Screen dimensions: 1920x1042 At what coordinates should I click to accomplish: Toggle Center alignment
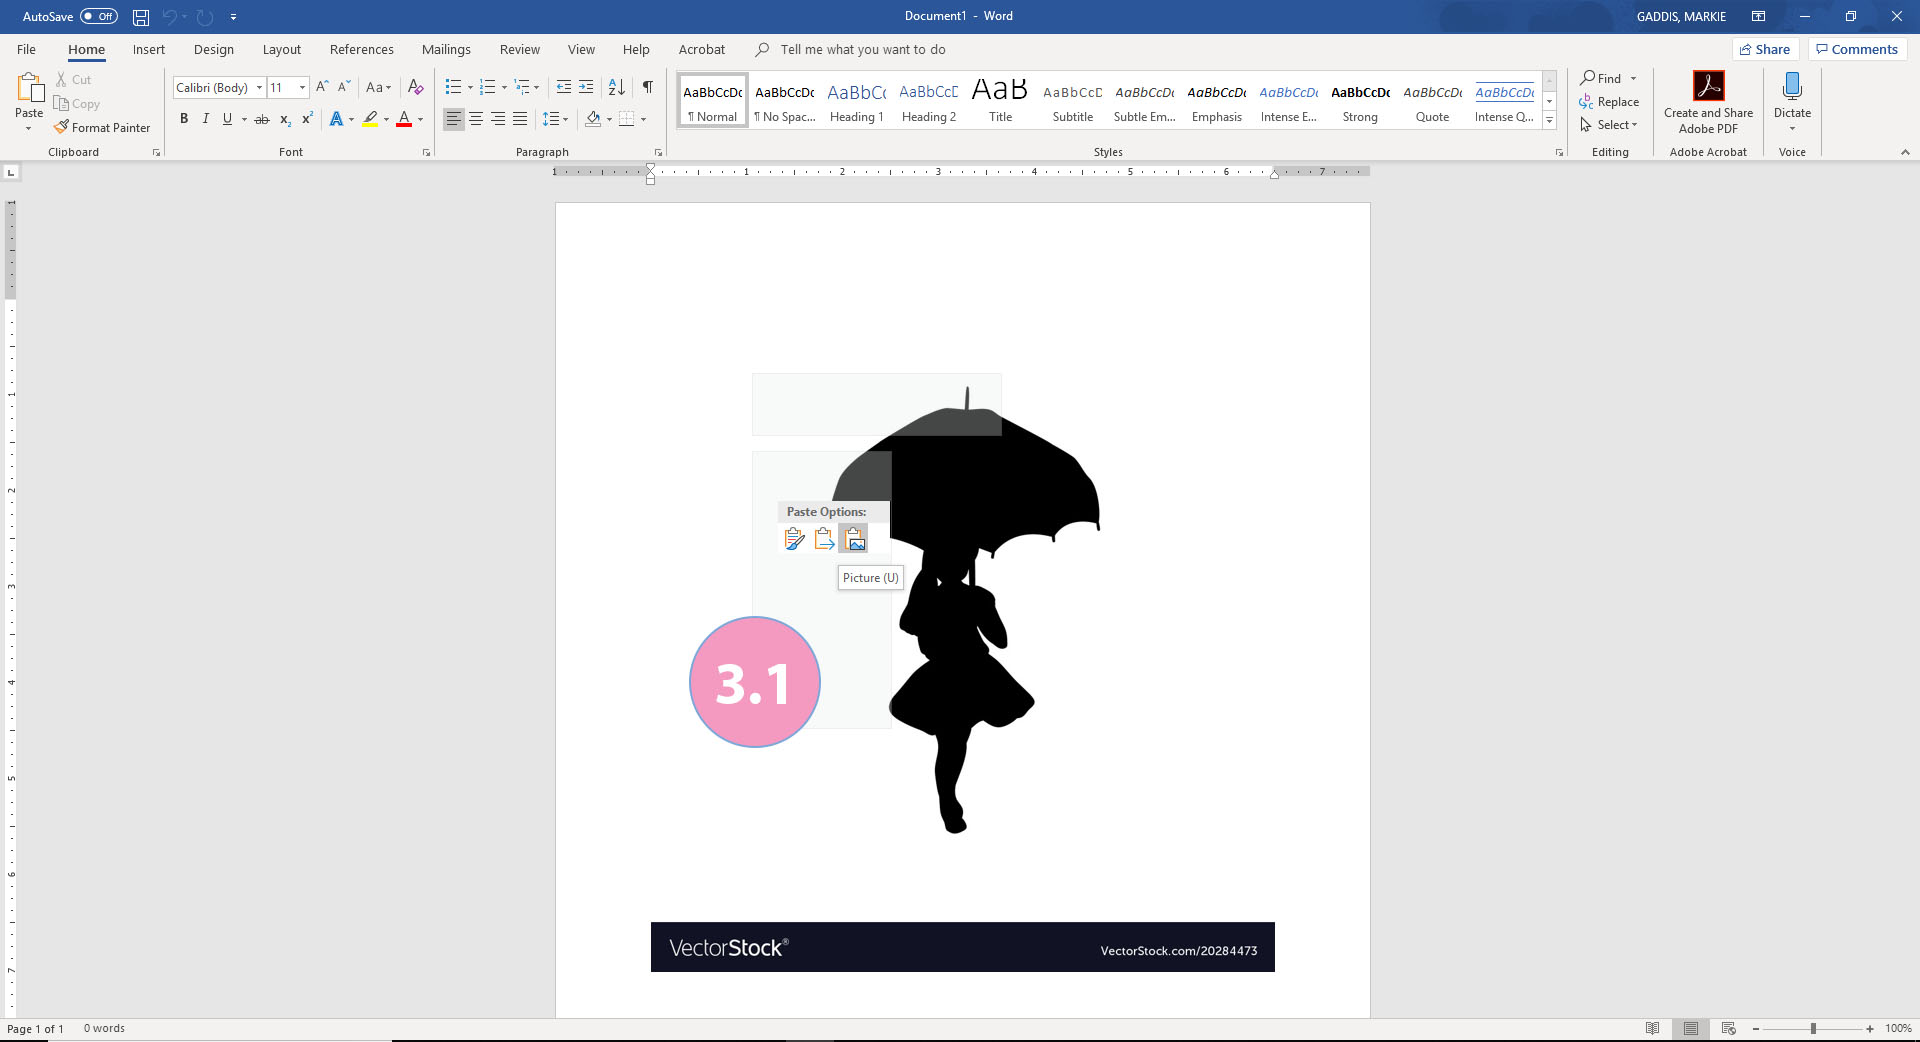click(x=476, y=119)
